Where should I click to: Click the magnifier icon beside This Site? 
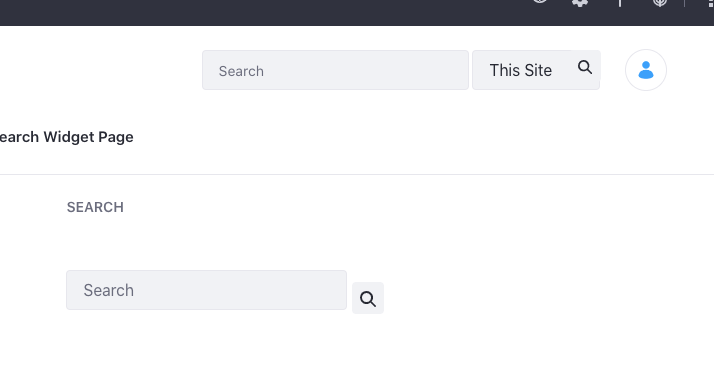tap(585, 67)
